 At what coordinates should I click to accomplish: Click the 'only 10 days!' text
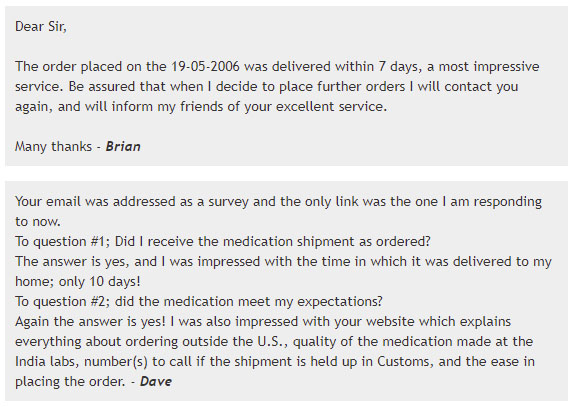(x=99, y=282)
